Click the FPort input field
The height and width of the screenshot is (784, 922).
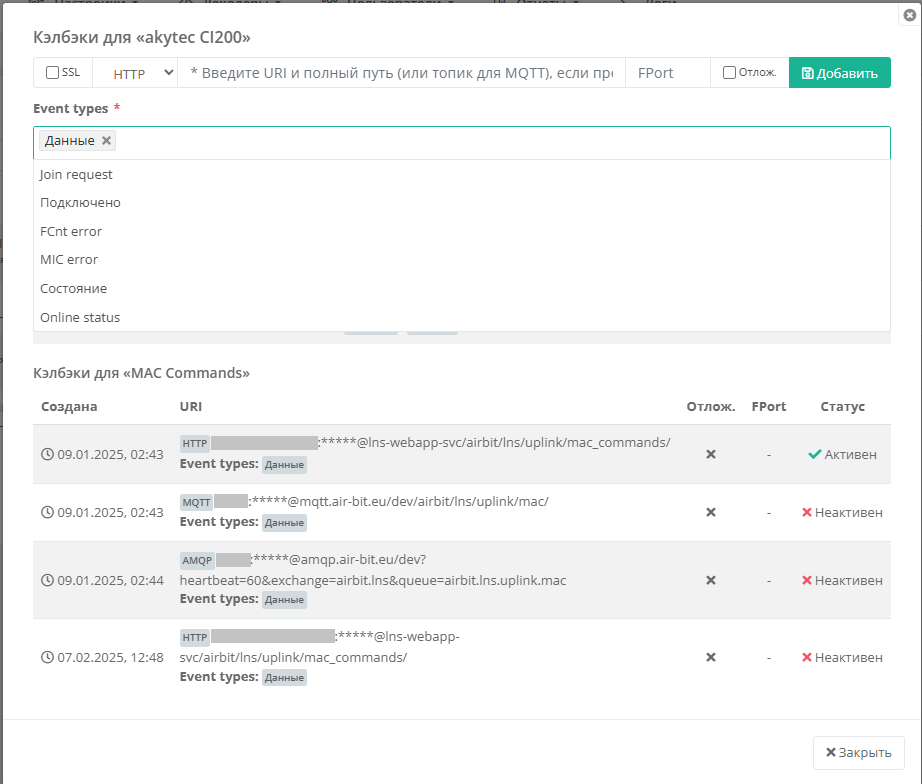(x=667, y=73)
